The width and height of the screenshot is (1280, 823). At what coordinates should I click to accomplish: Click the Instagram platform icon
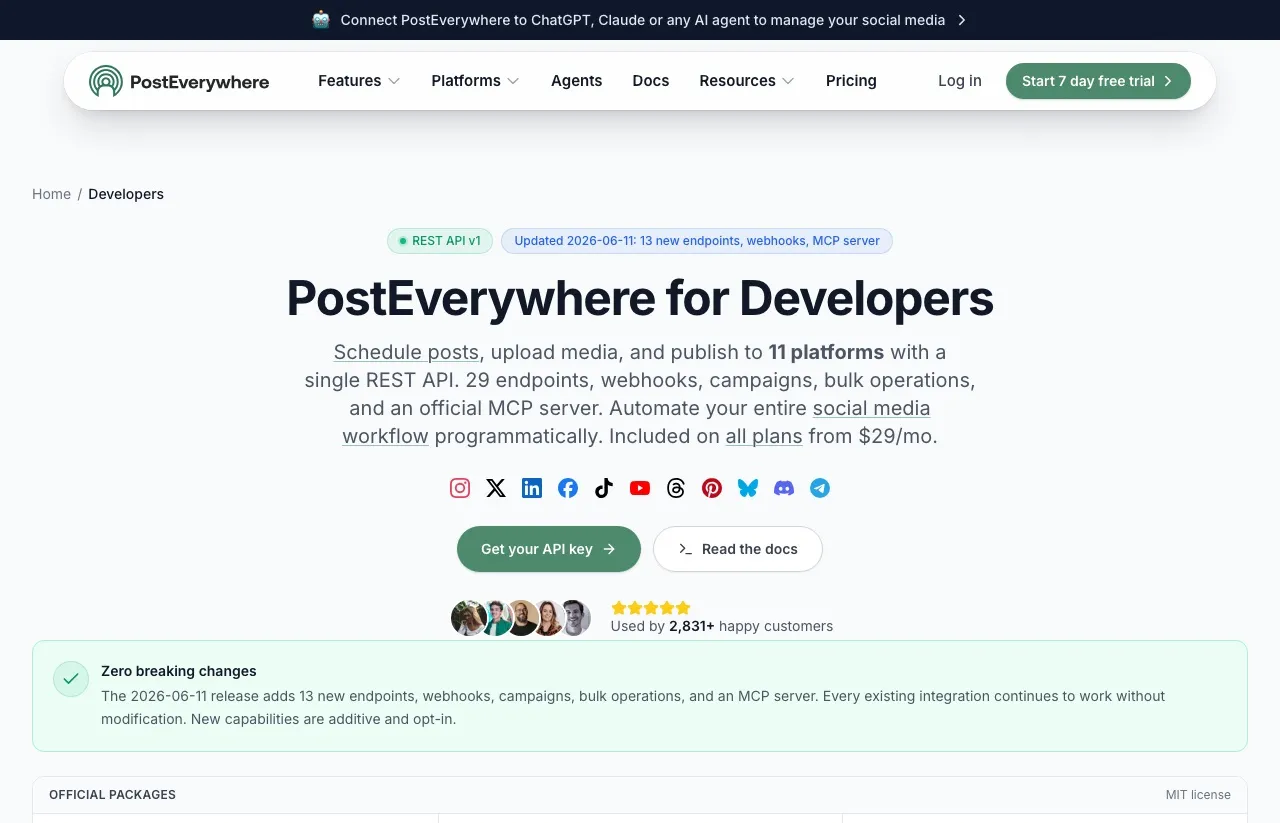[x=460, y=488]
